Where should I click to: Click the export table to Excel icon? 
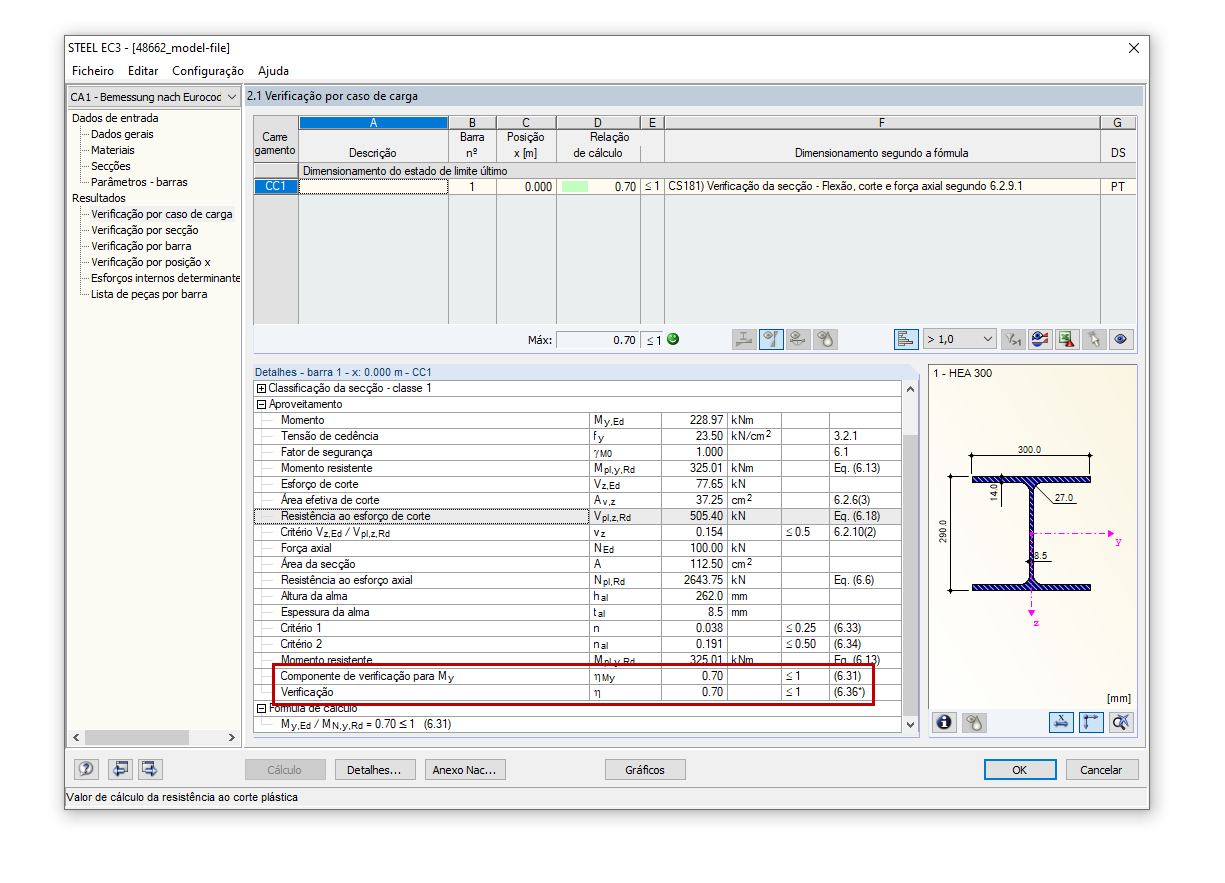(x=1067, y=339)
